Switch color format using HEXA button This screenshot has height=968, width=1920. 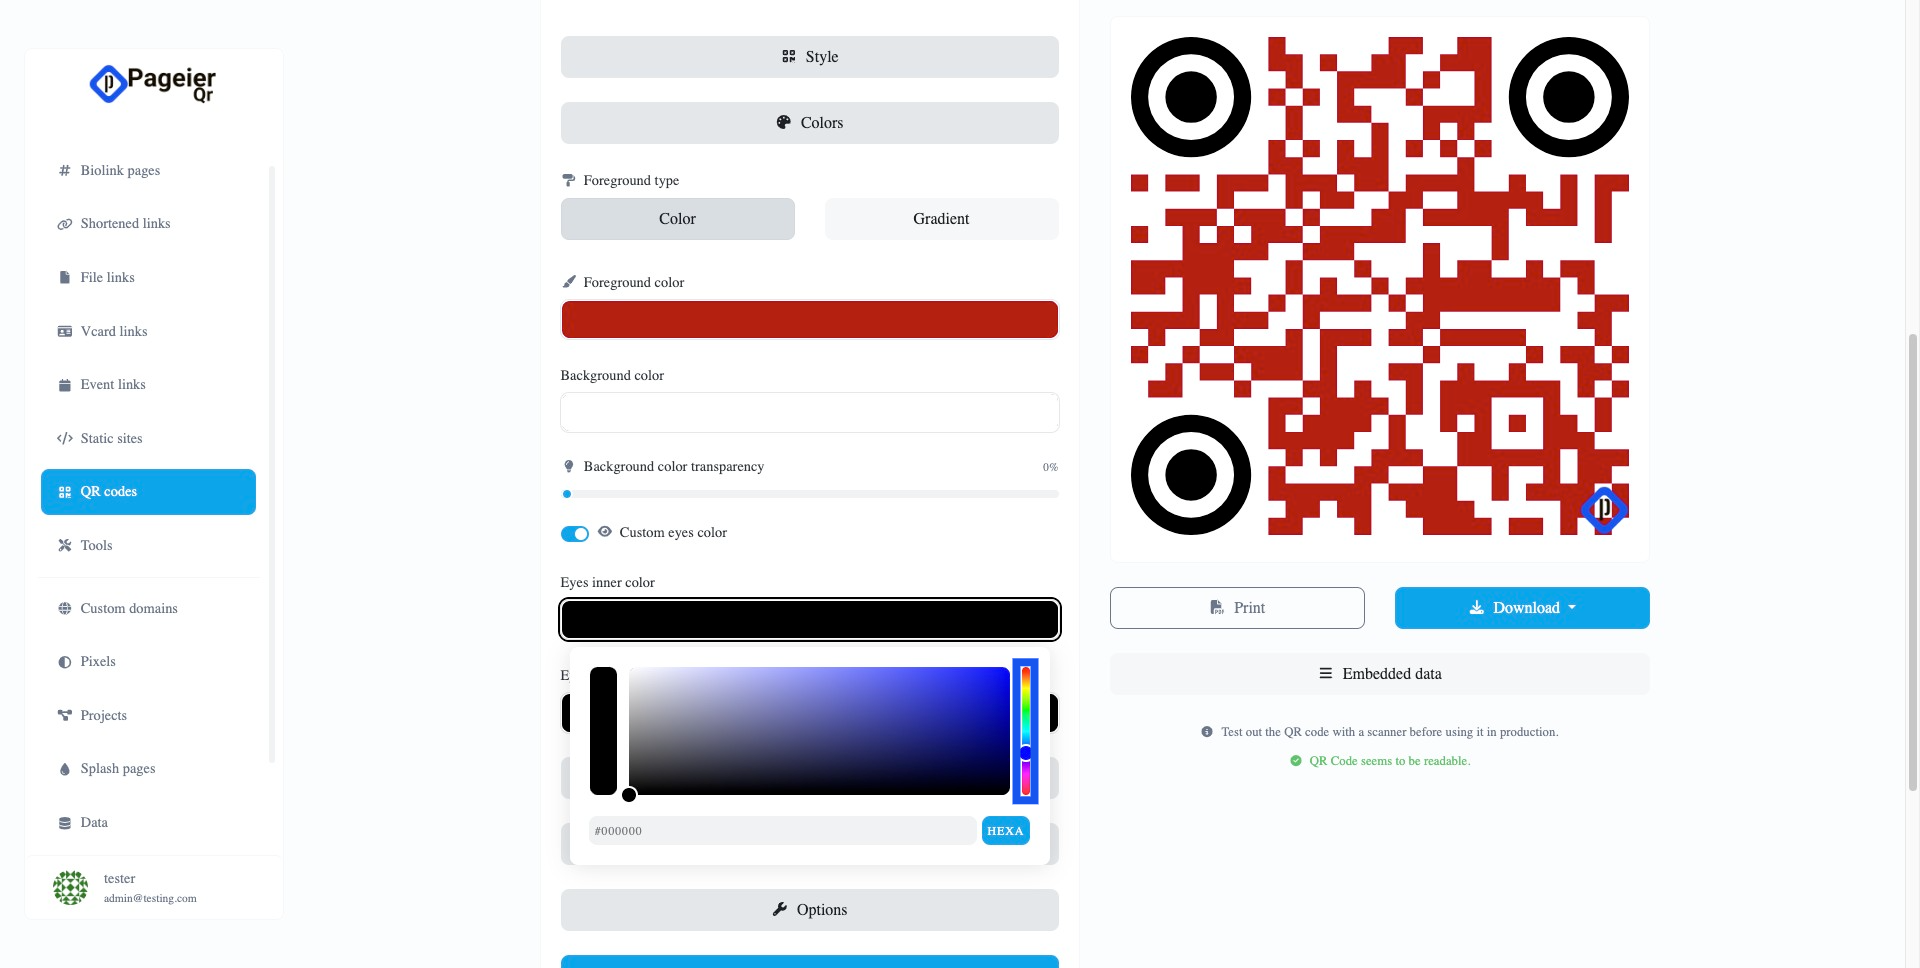tap(1005, 831)
